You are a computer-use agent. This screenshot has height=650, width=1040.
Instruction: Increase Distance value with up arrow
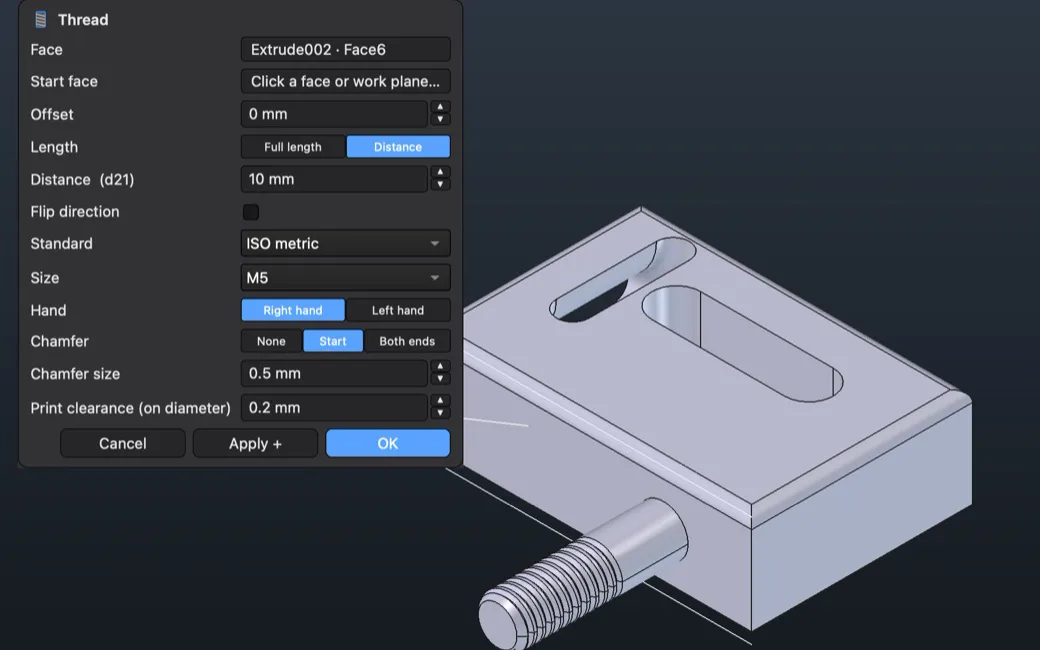440,172
